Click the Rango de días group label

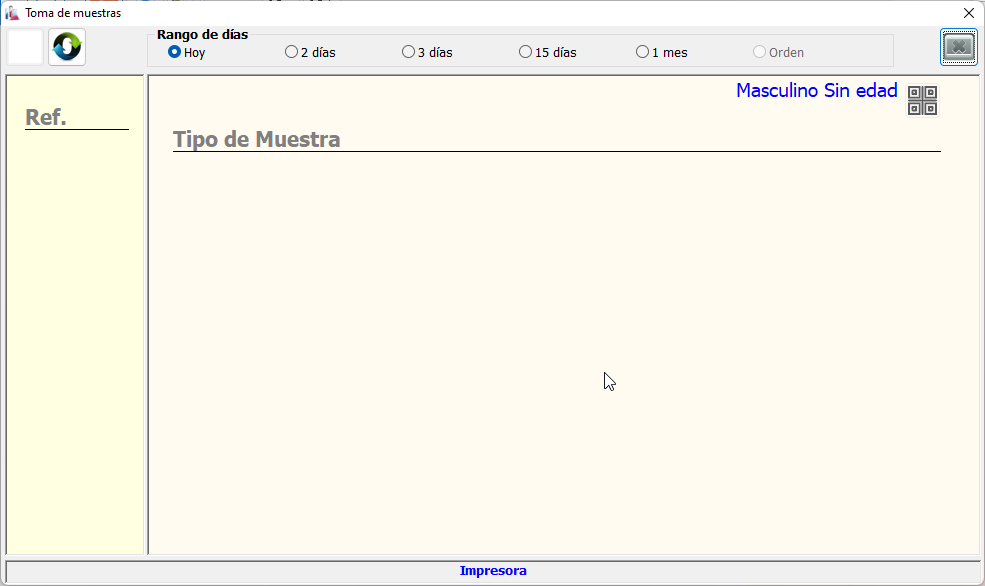click(202, 35)
